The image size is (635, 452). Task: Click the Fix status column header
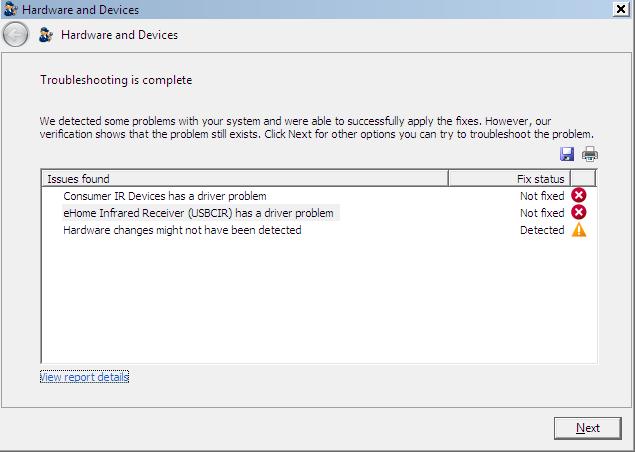pos(509,179)
